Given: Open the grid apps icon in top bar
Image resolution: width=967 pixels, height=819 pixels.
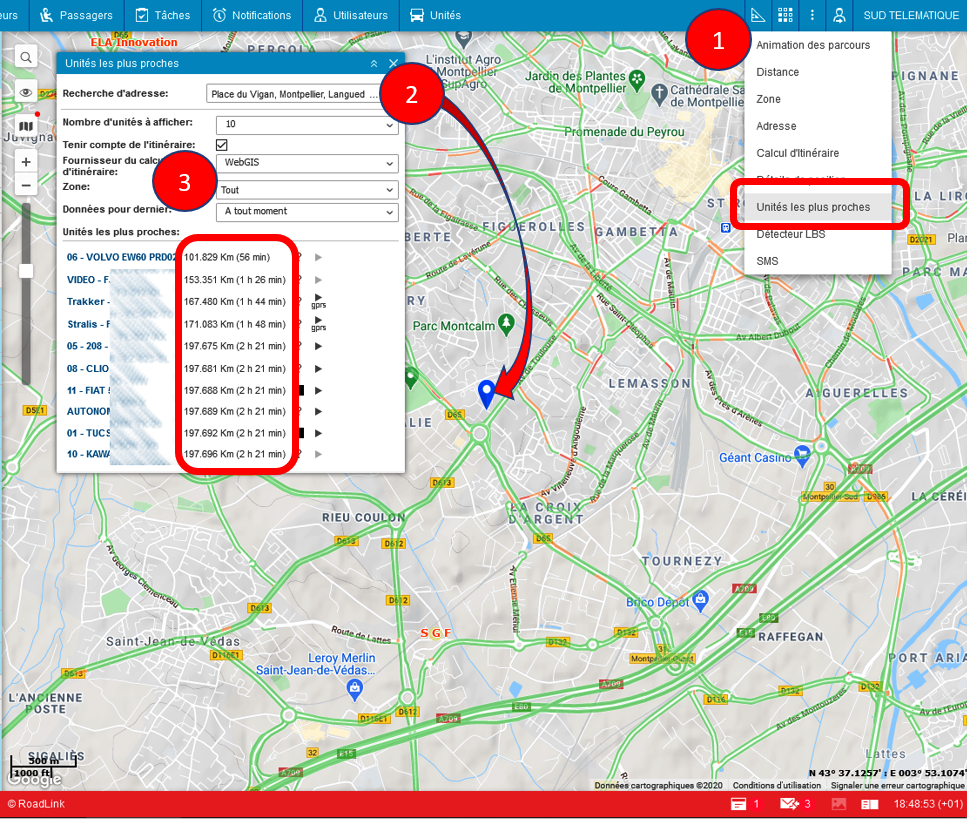Looking at the screenshot, I should click(785, 15).
